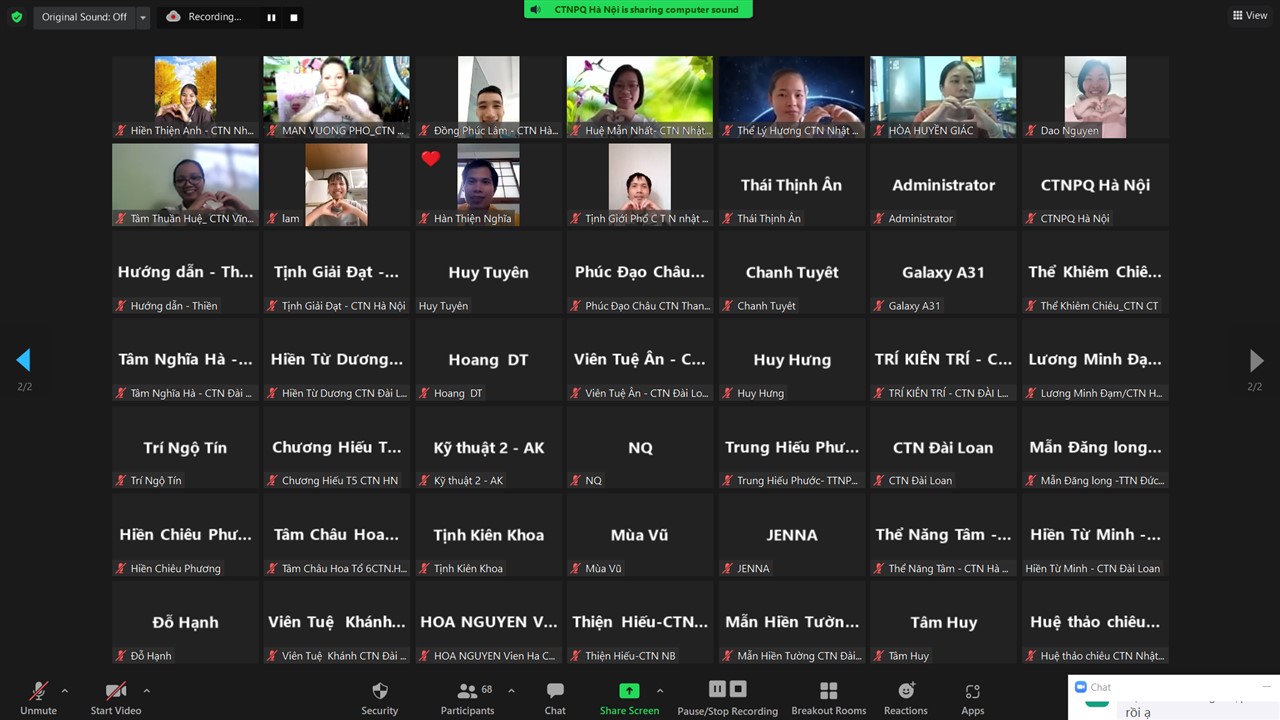Screen dimensions: 1280x720
Task: Expand Share Screen options chevron
Action: click(x=660, y=690)
